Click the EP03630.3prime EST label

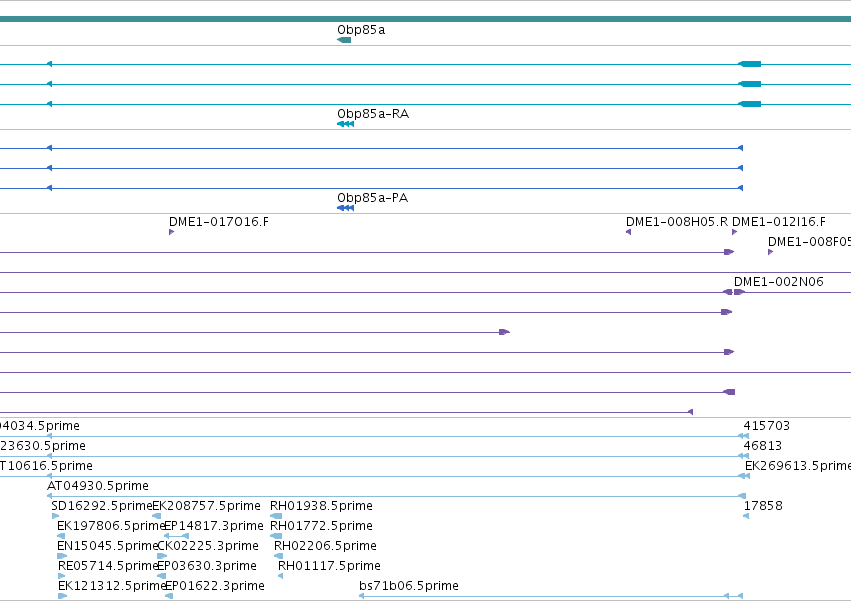tap(207, 566)
